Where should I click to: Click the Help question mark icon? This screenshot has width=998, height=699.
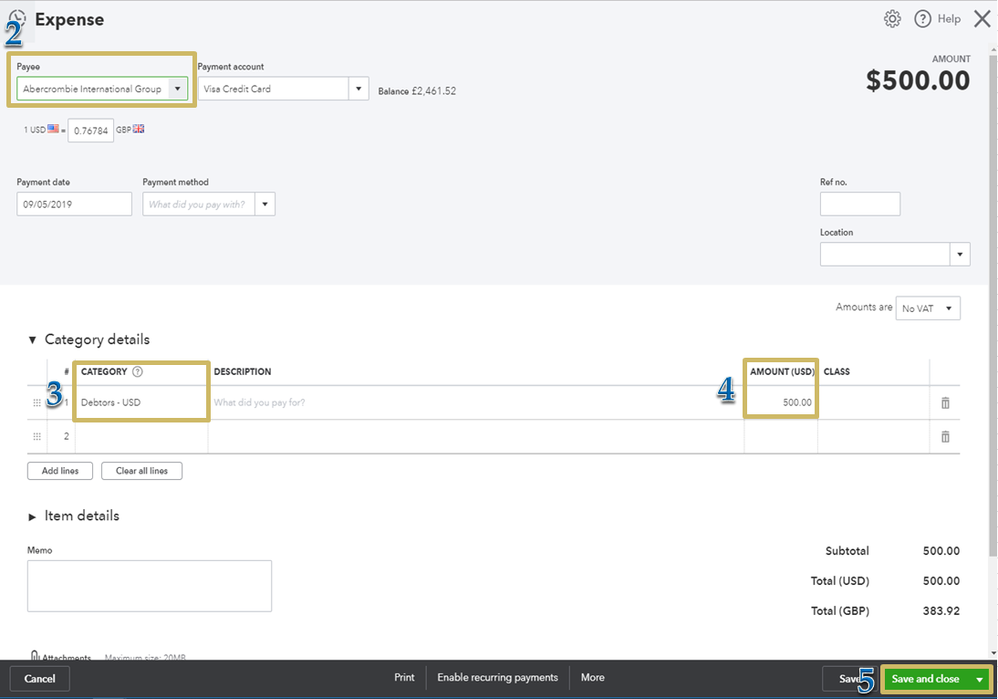coord(922,19)
